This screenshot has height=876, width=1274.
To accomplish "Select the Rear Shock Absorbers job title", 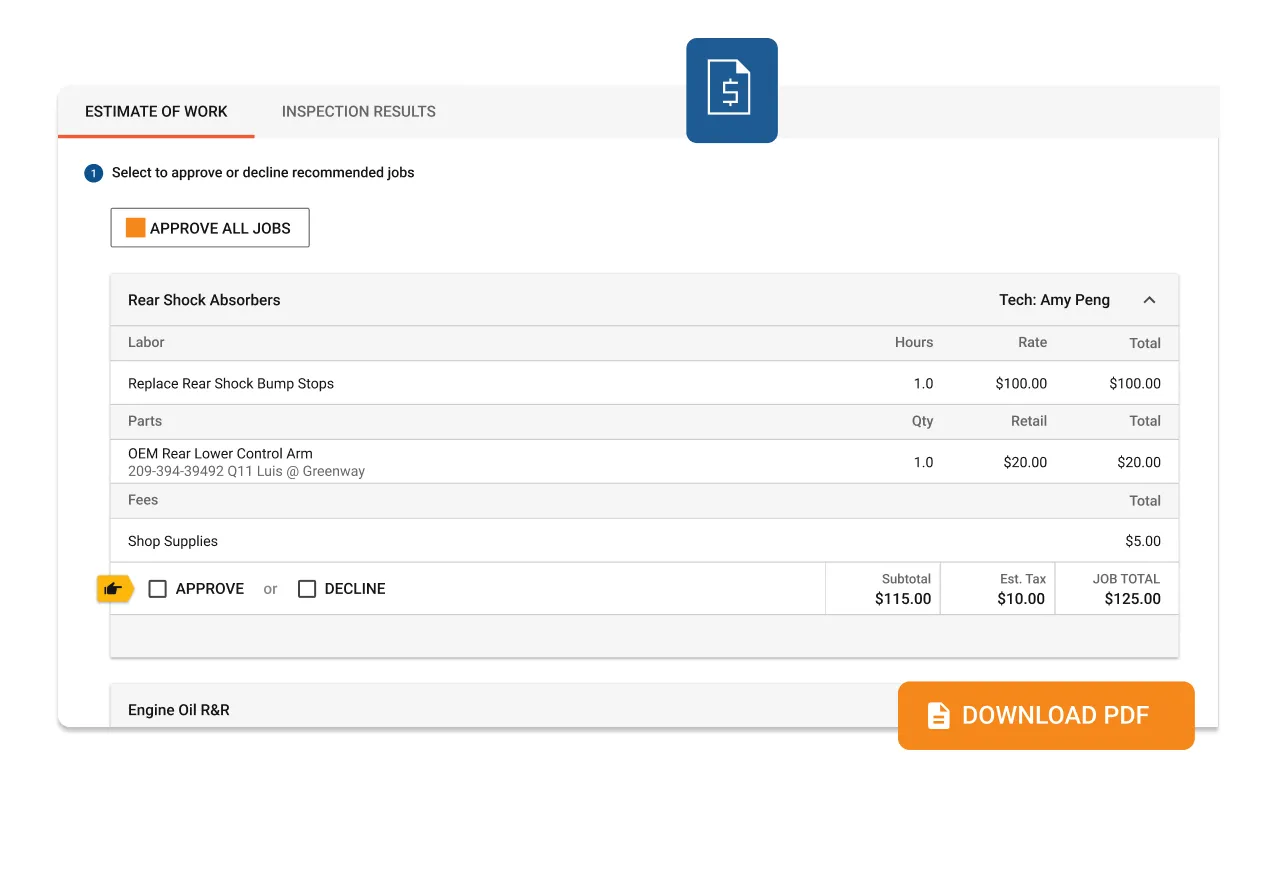I will [x=204, y=300].
